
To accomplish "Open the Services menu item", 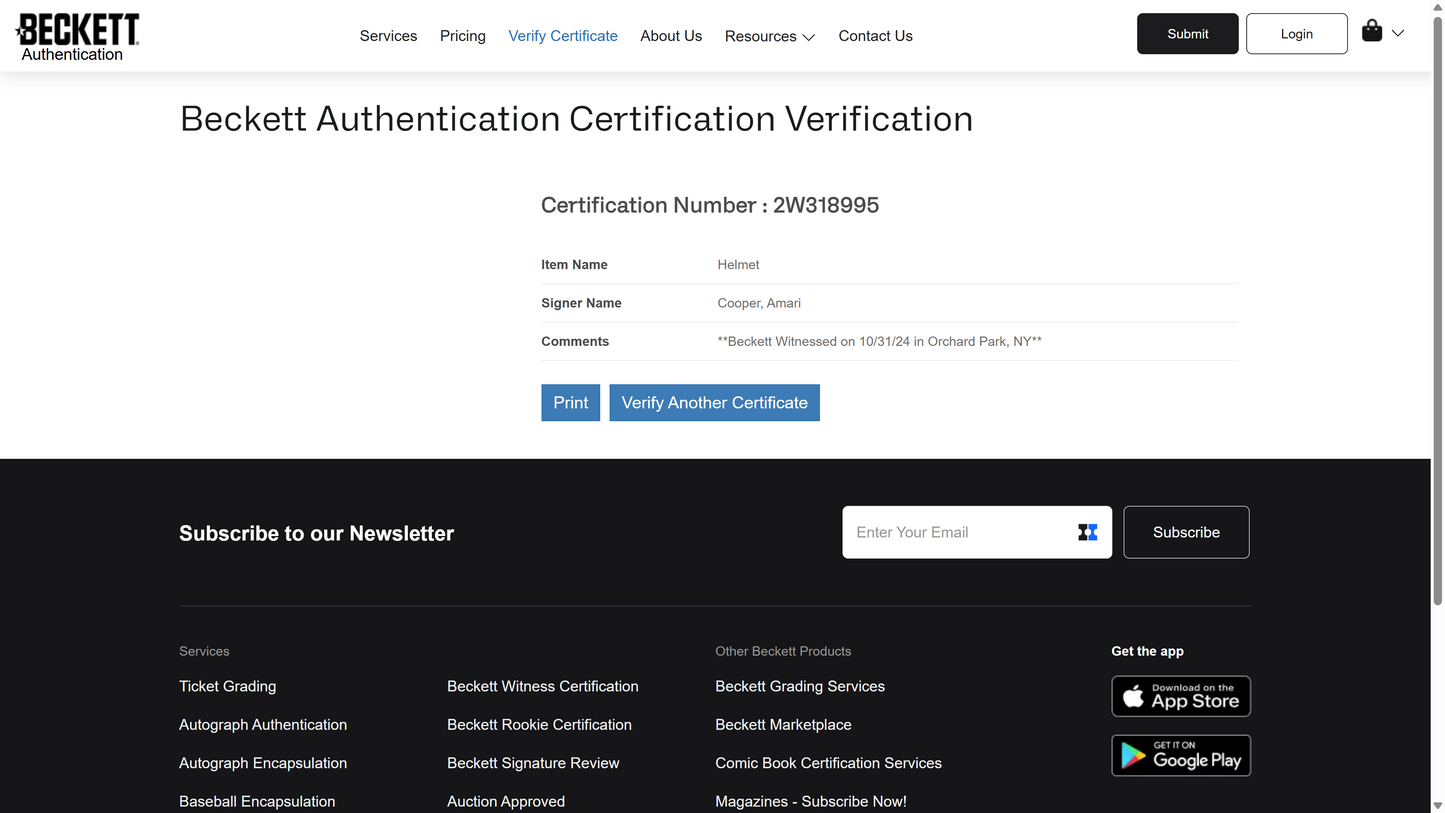I will [x=388, y=36].
